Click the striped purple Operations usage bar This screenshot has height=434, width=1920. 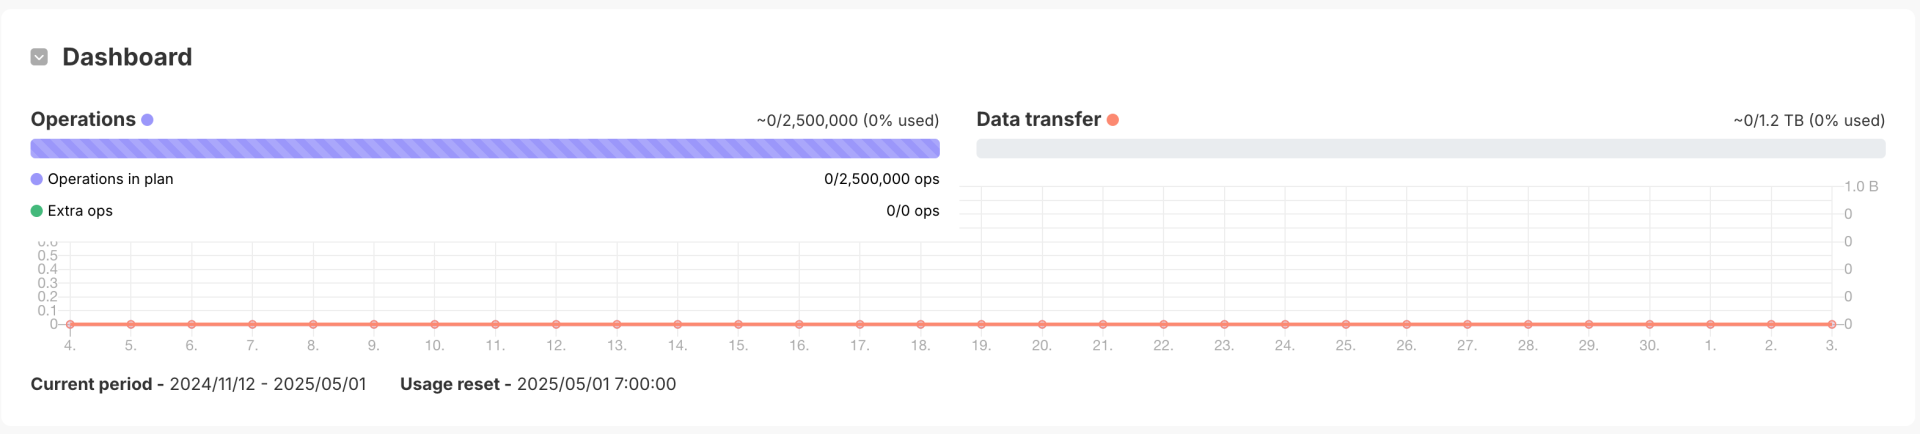coord(485,149)
